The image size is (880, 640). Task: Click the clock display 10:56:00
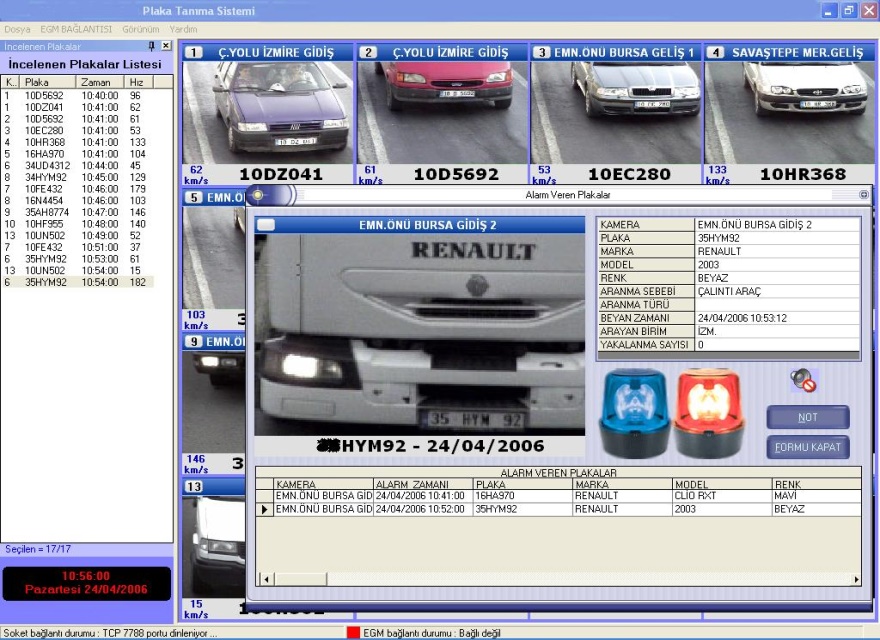86,576
